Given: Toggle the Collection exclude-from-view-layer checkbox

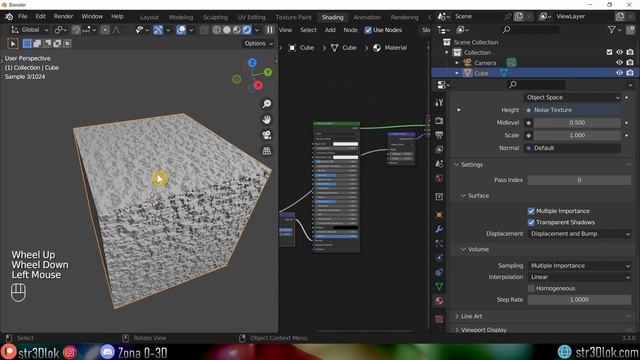Looking at the screenshot, I should click(609, 52).
